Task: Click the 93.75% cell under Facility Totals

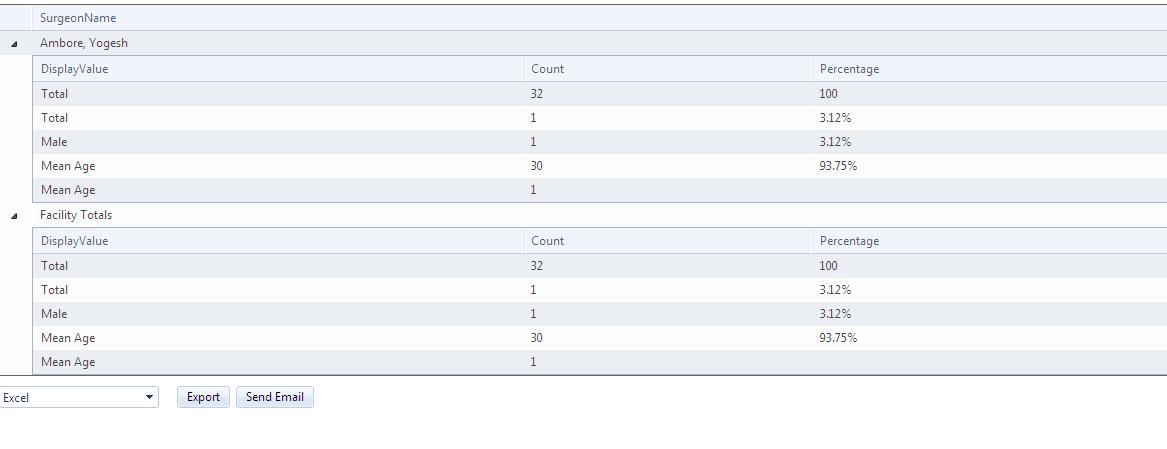Action: tap(838, 338)
